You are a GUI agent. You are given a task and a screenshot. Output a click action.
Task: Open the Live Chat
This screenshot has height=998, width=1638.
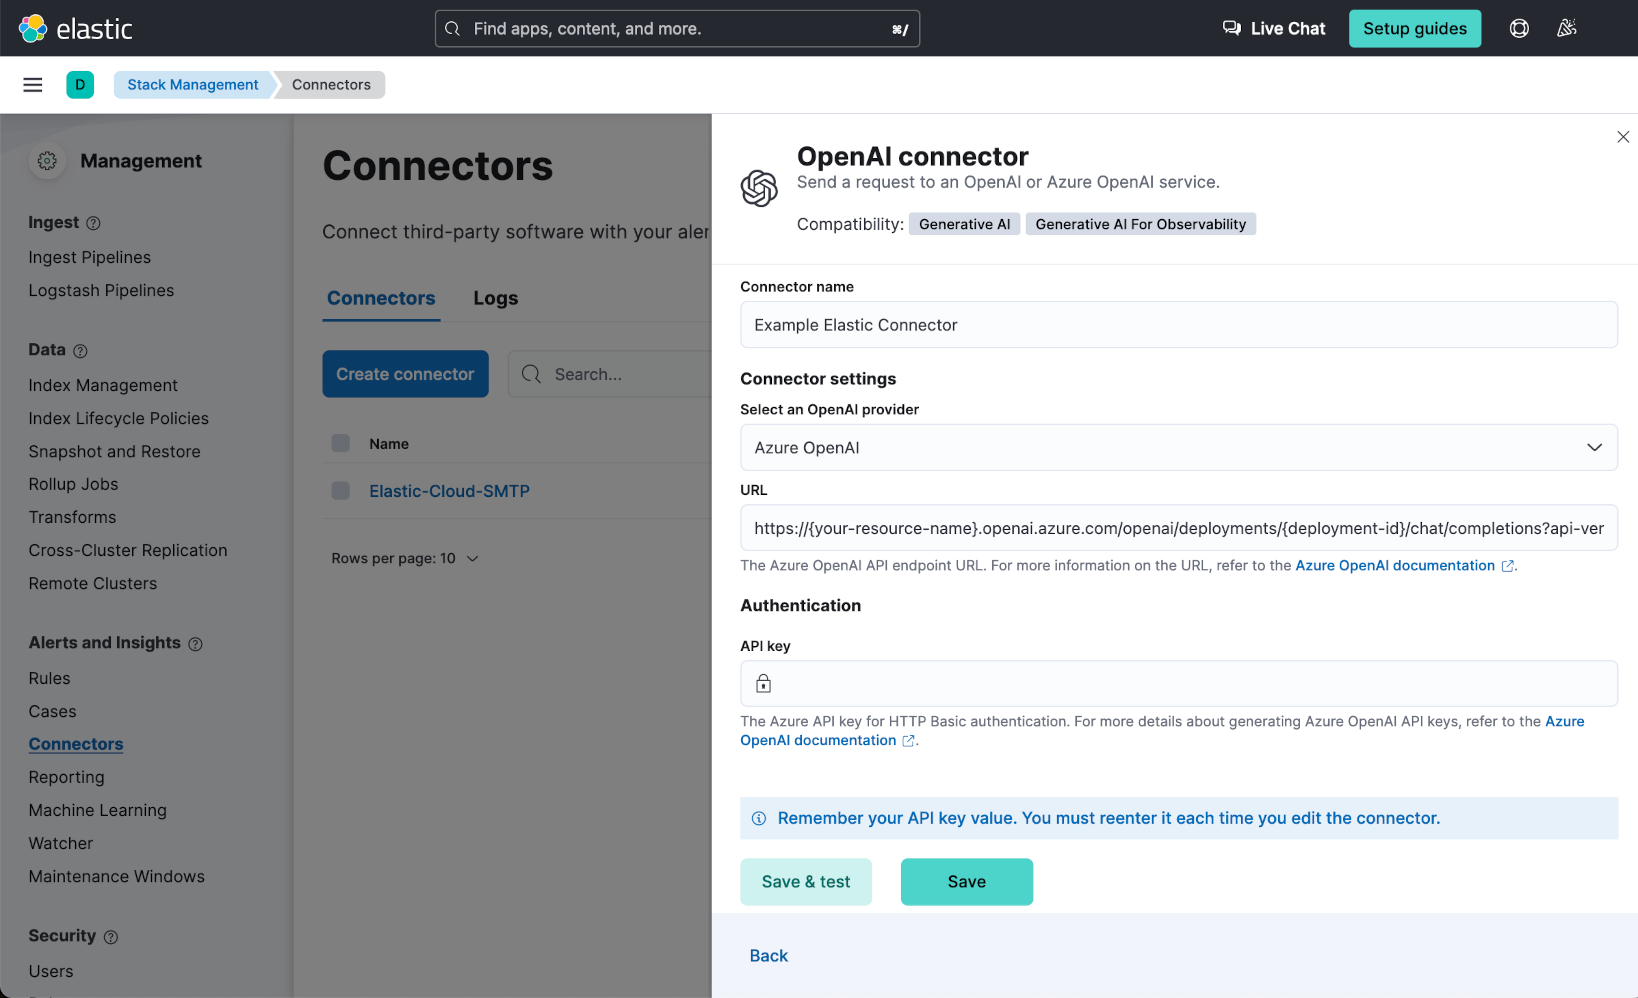1272,28
